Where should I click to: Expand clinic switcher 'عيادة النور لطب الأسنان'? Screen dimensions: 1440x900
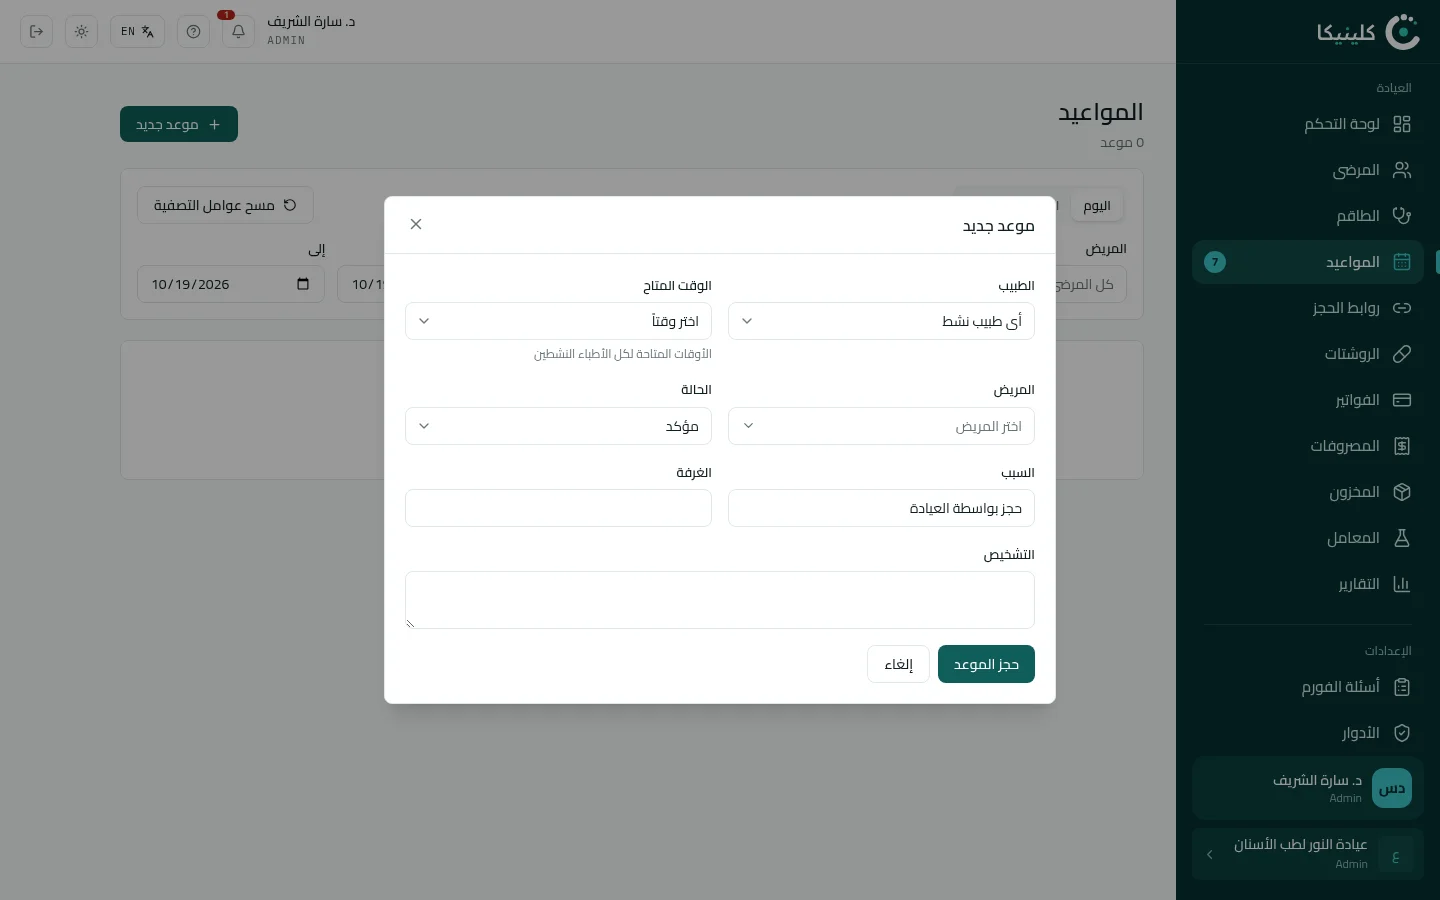pos(1308,853)
